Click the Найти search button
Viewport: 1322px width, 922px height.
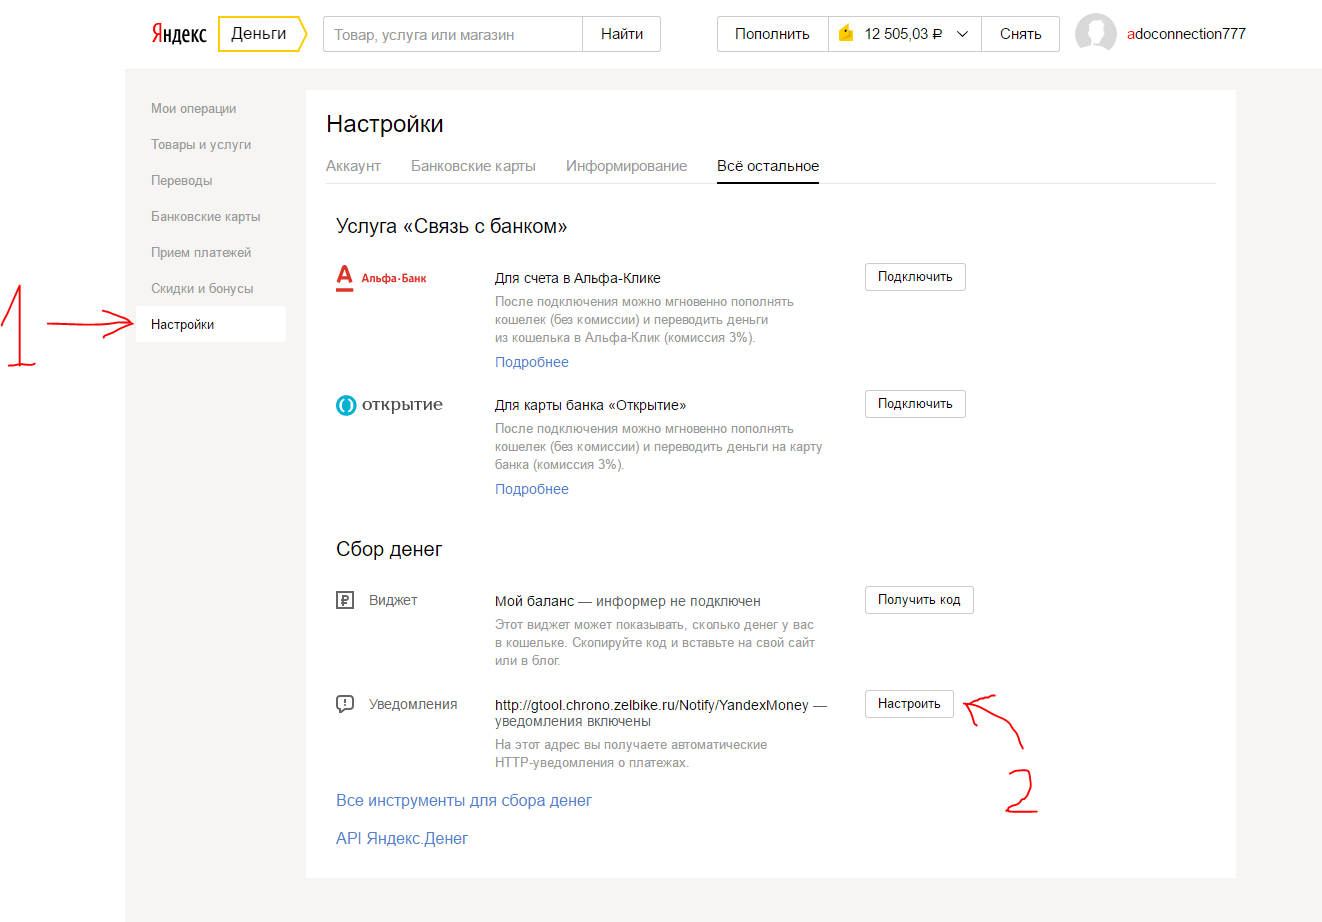pyautogui.click(x=622, y=34)
